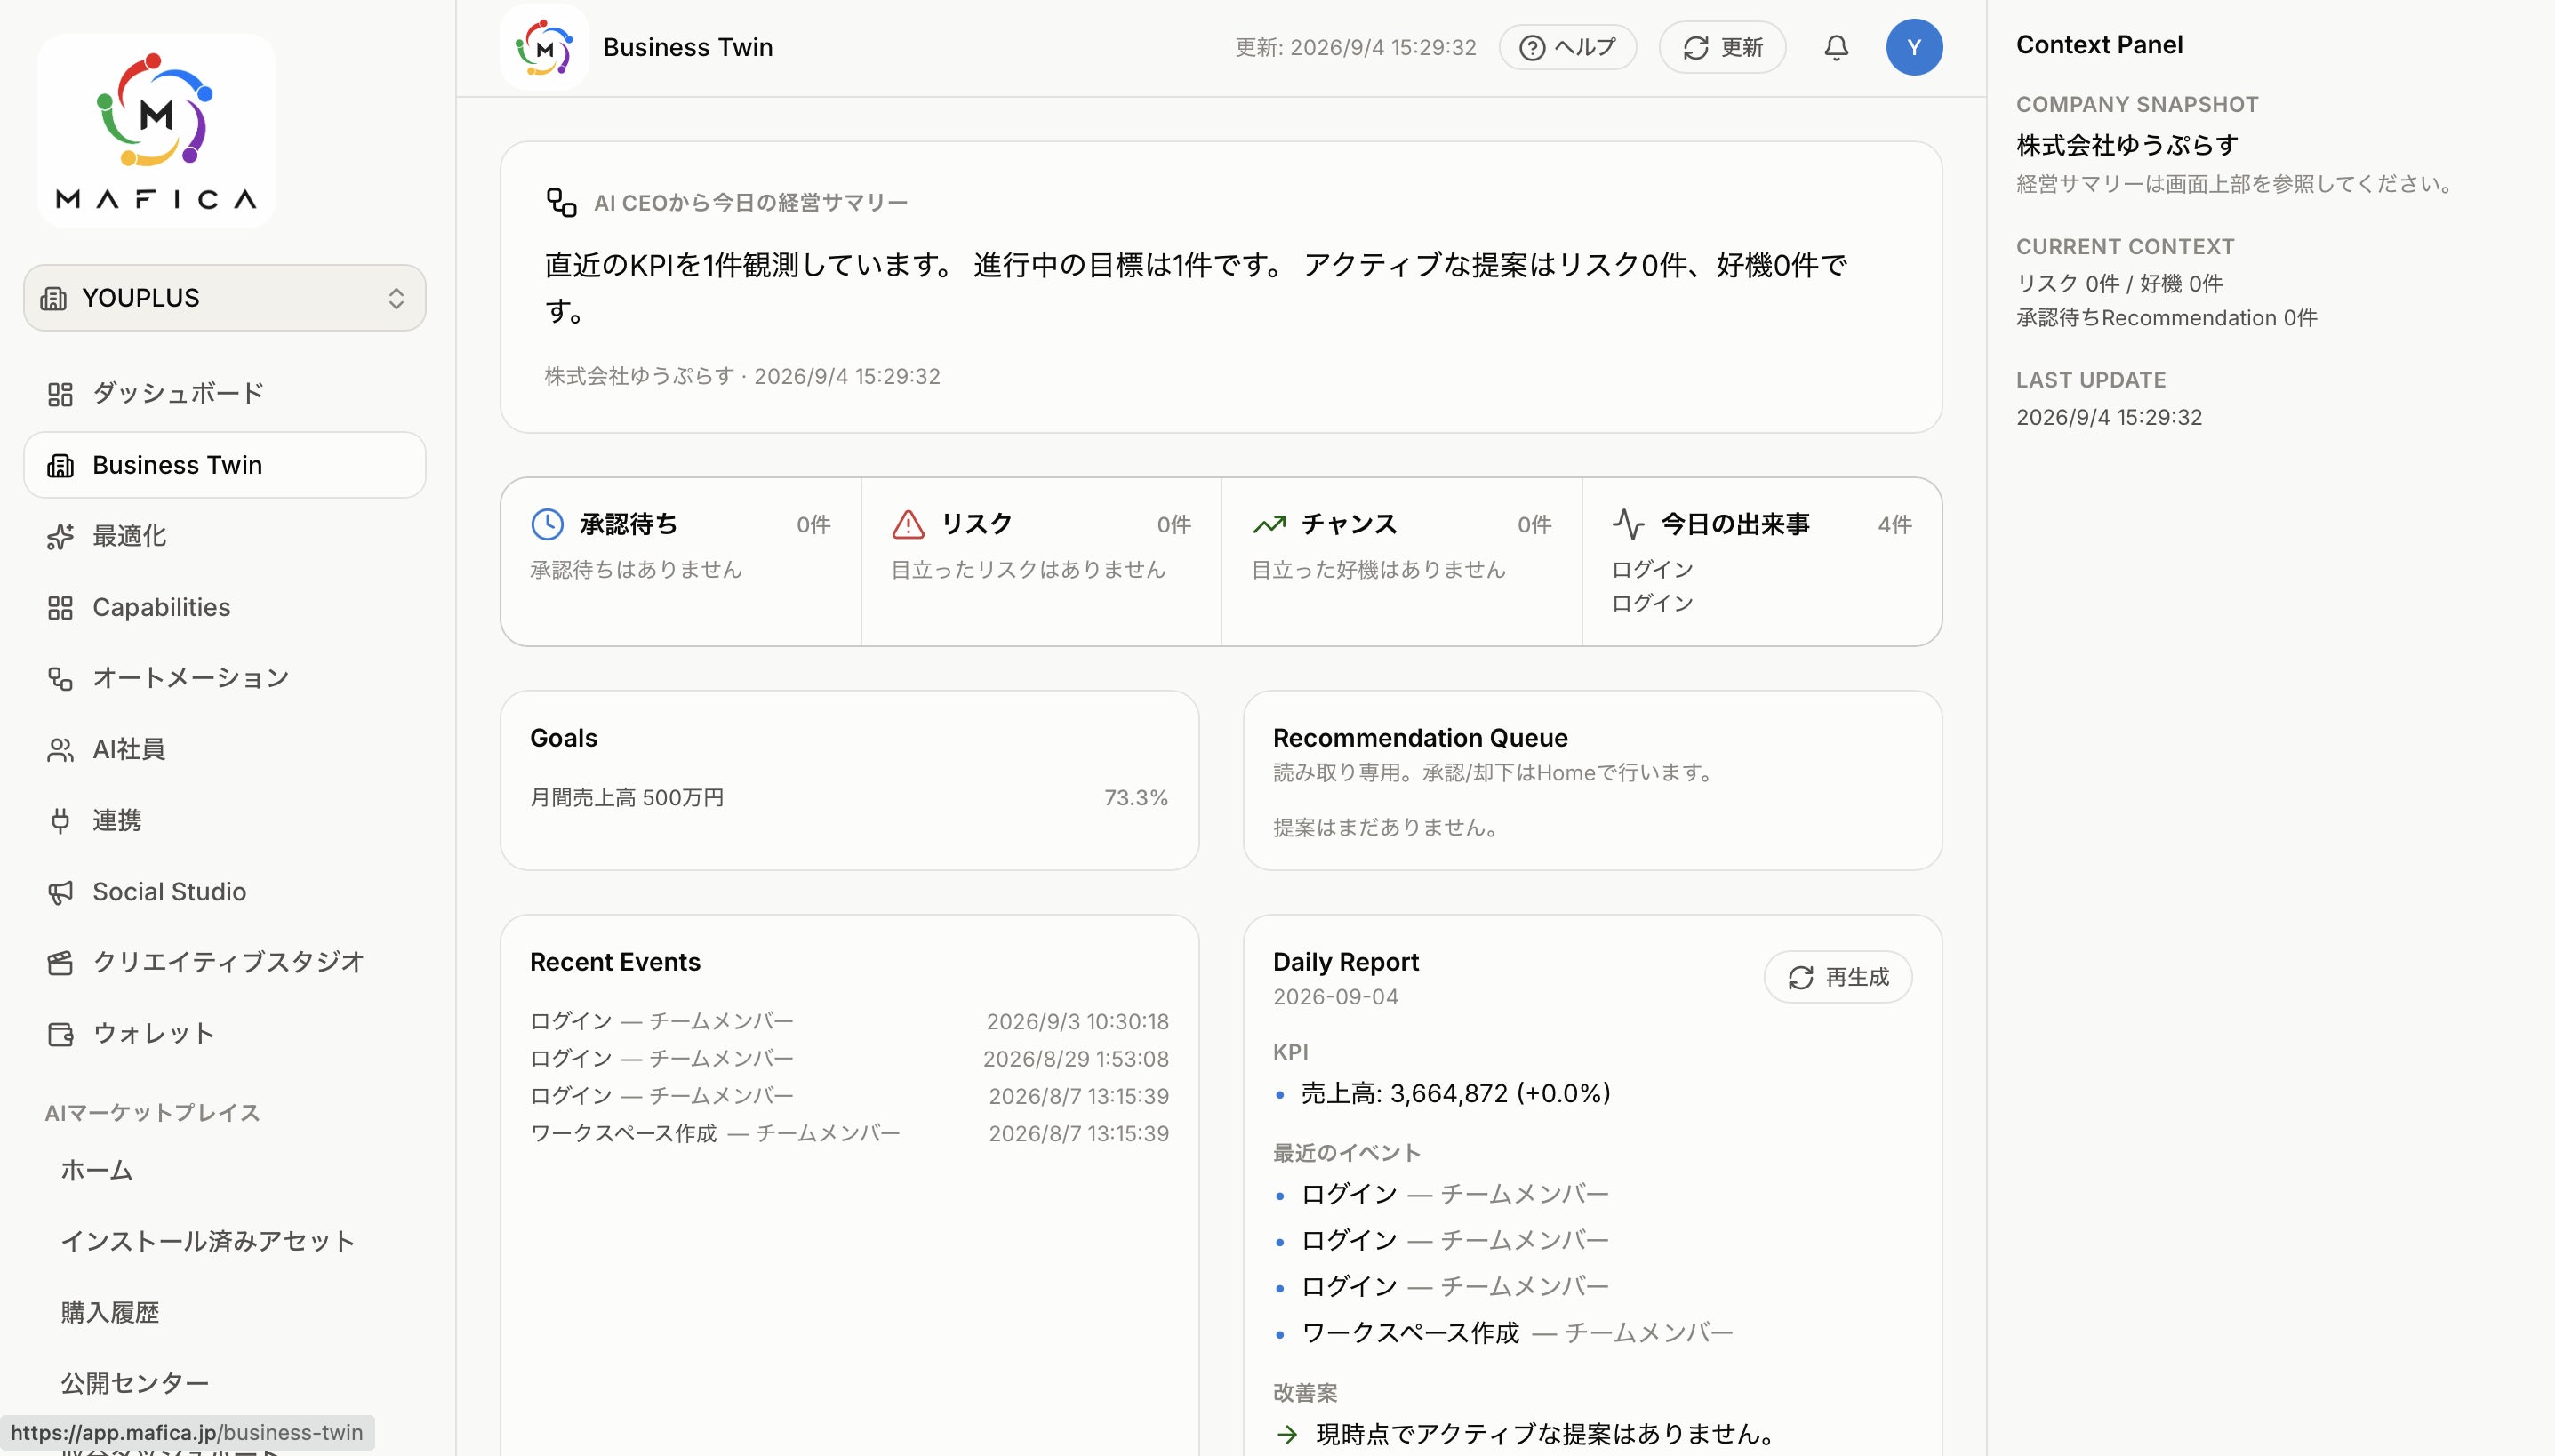Screen dimensions: 2555x1456
Task: Expand the YOUPLUS workspace selector
Action: tap(225, 298)
